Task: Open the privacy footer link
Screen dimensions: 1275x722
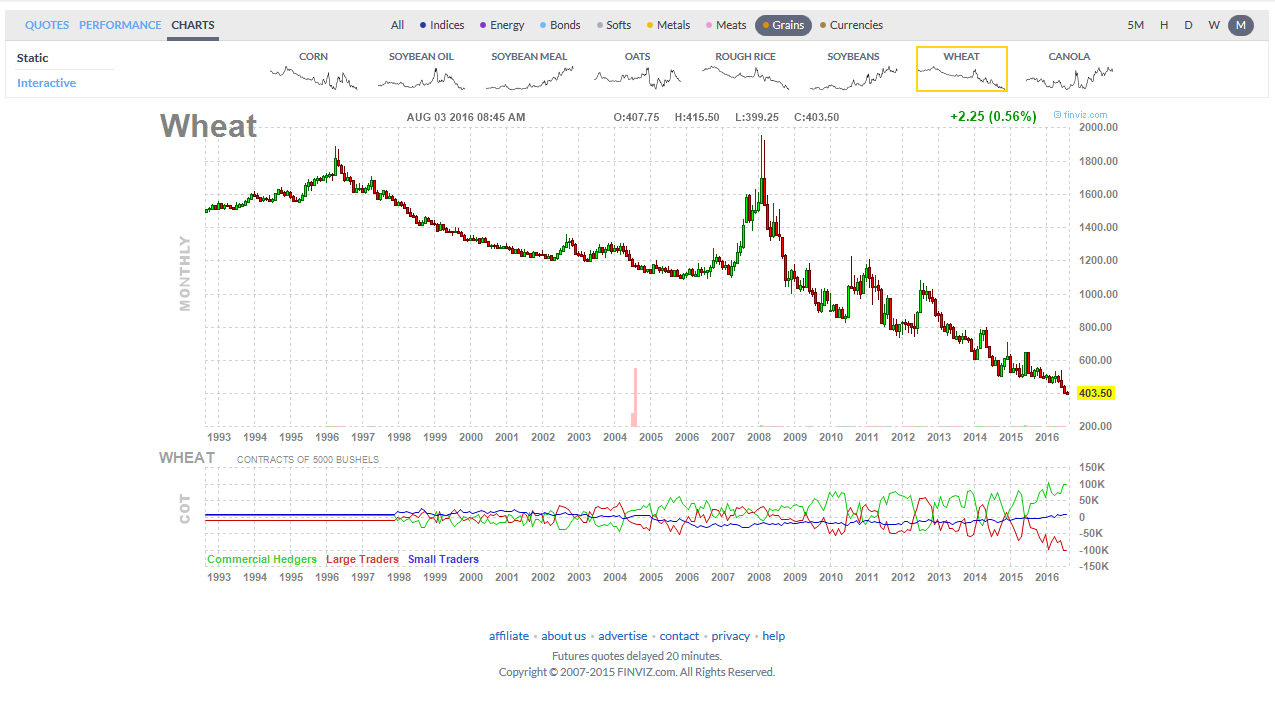Action: tap(730, 636)
